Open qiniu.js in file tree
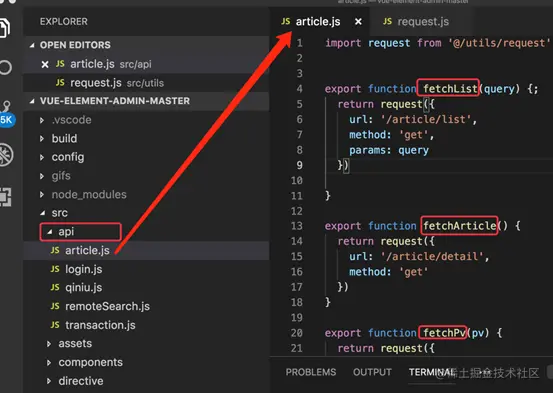 tap(146, 288)
